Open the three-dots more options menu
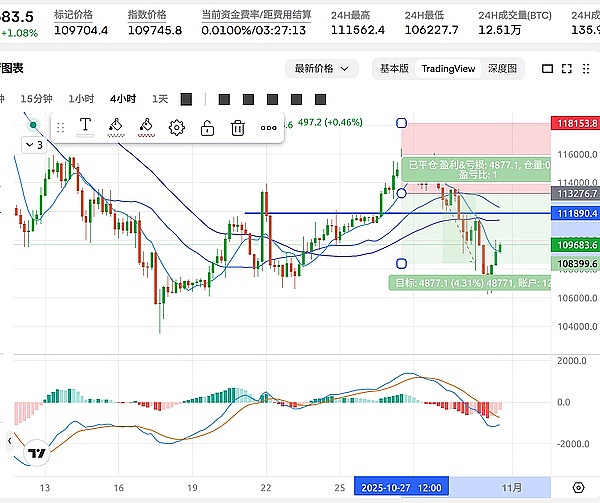 coord(269,127)
